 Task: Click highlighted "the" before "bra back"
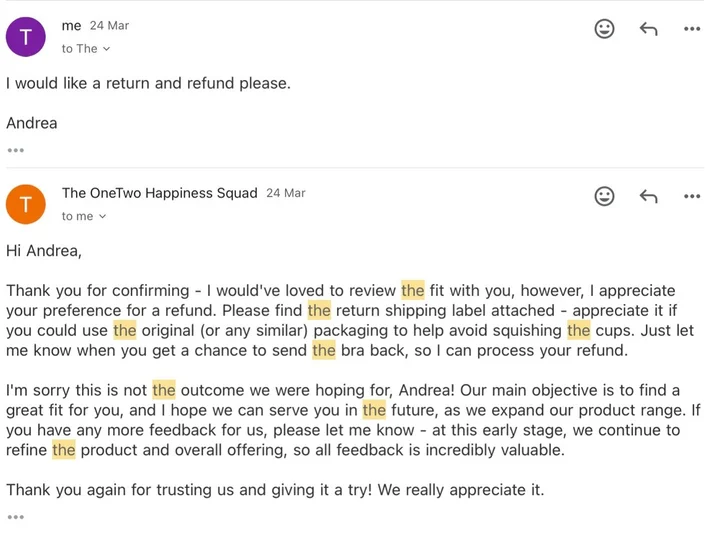[324, 350]
